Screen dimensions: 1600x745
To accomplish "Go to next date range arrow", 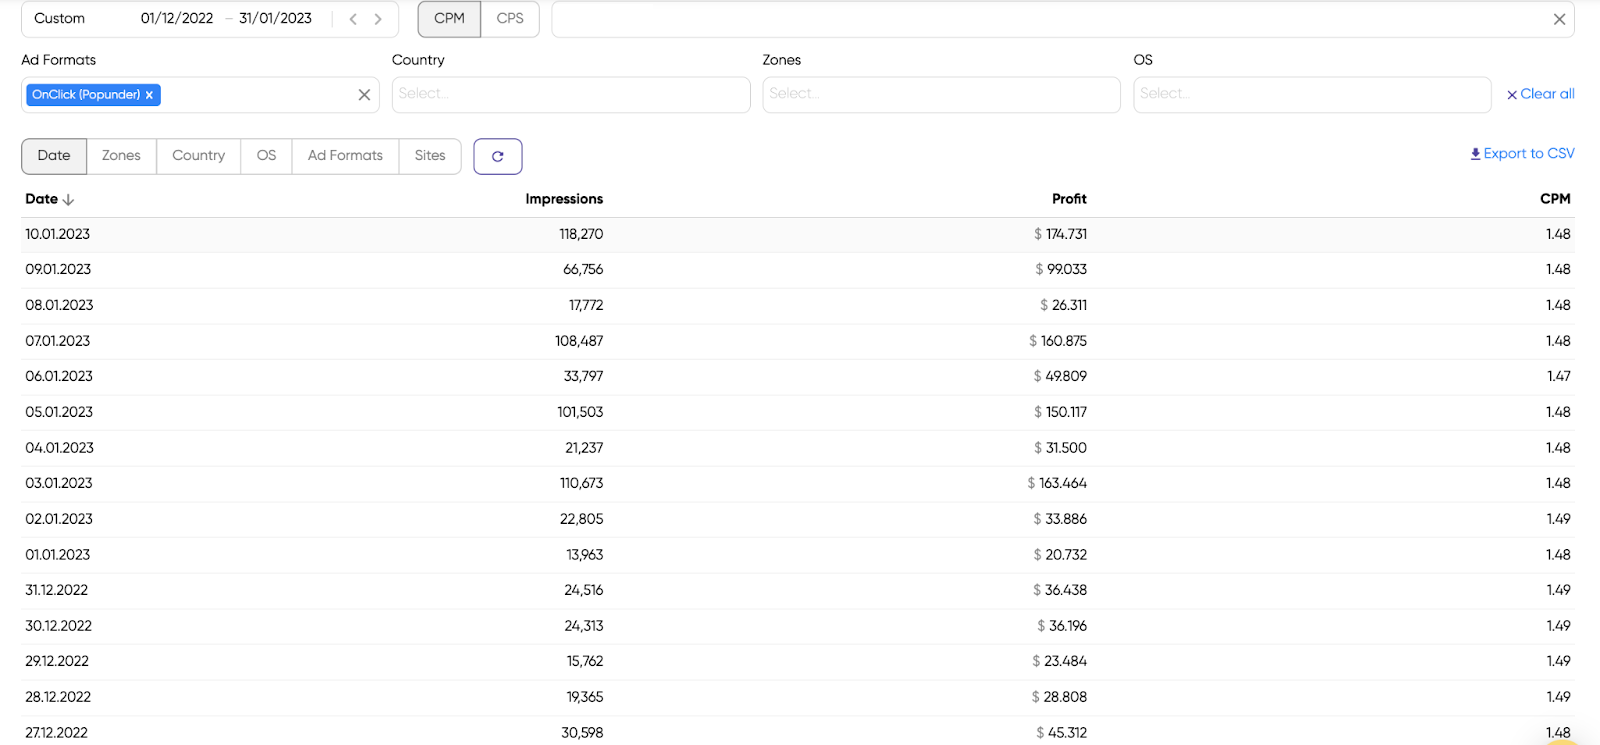I will (x=378, y=19).
